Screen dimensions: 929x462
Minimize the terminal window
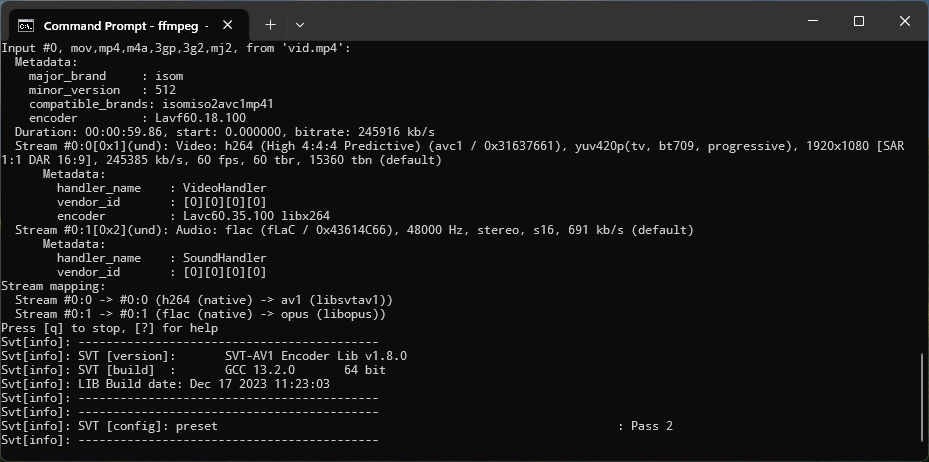[813, 21]
